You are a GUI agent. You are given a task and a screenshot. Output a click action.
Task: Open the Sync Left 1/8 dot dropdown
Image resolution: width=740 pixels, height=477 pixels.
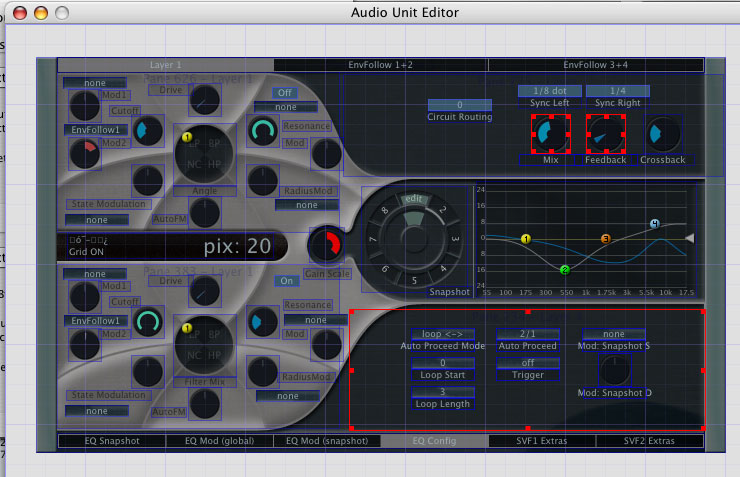click(550, 91)
